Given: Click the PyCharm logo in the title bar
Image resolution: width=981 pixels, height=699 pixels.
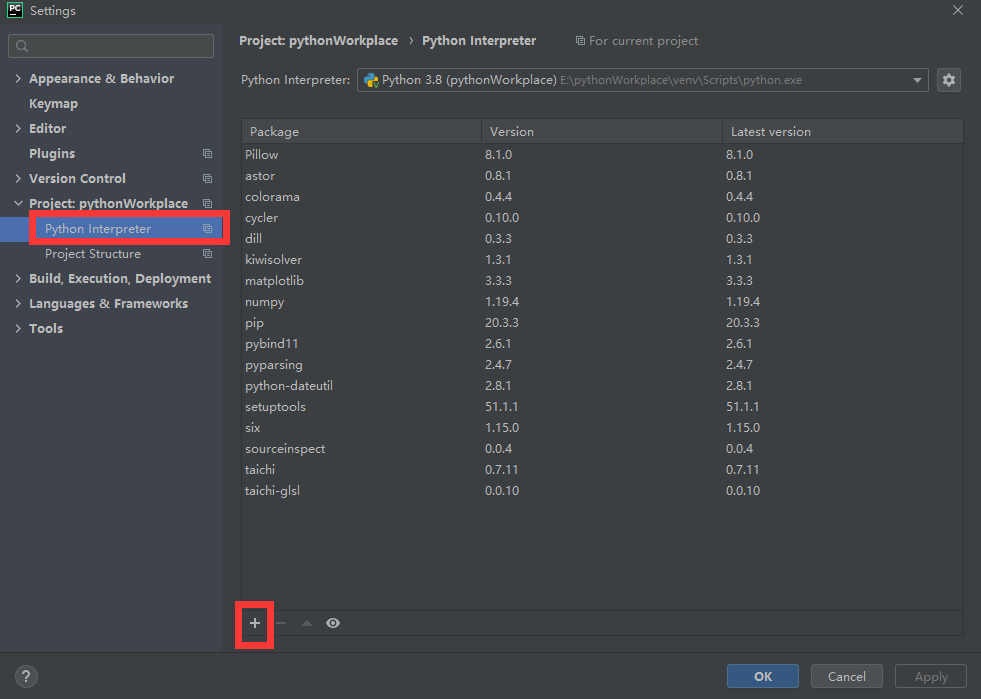Looking at the screenshot, I should tap(14, 11).
